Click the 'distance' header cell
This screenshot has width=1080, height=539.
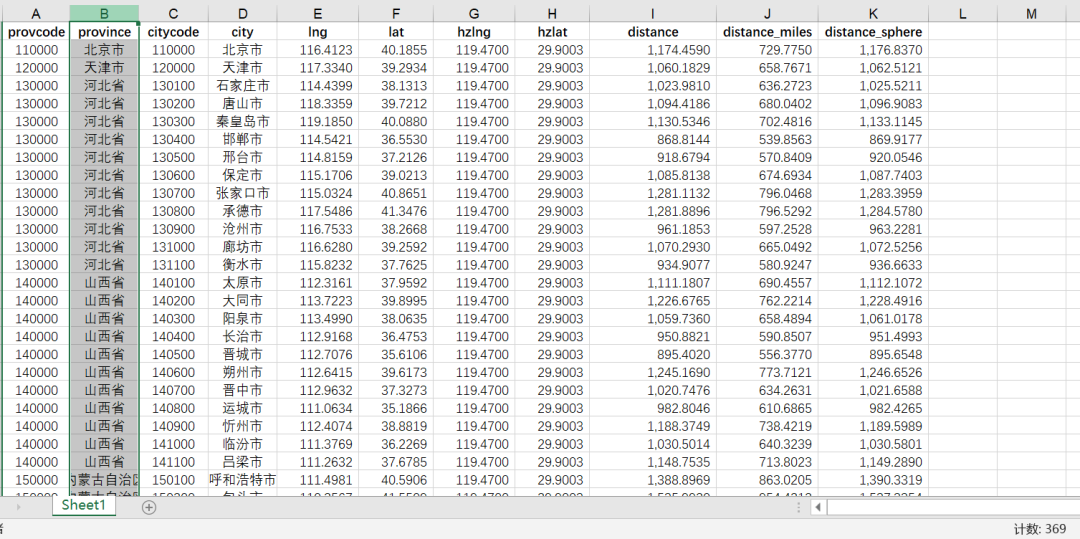coord(652,32)
